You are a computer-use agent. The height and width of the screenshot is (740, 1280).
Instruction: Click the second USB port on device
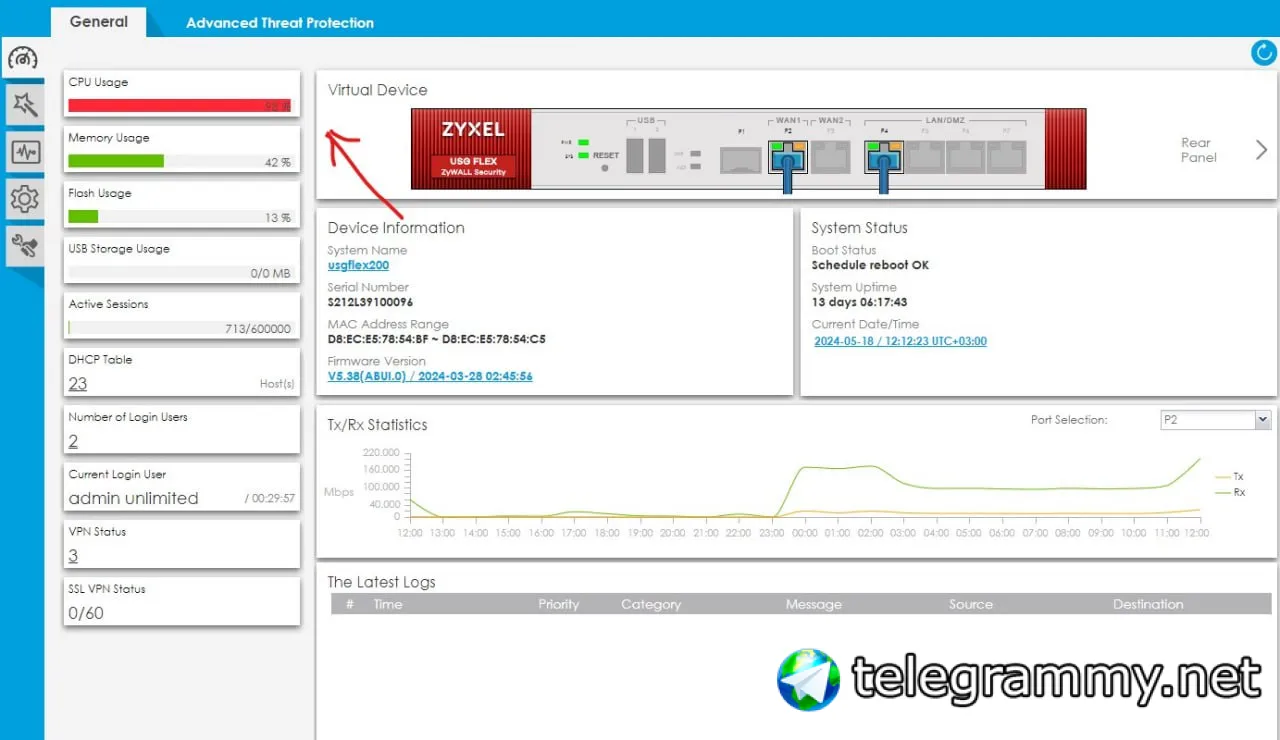tap(657, 156)
